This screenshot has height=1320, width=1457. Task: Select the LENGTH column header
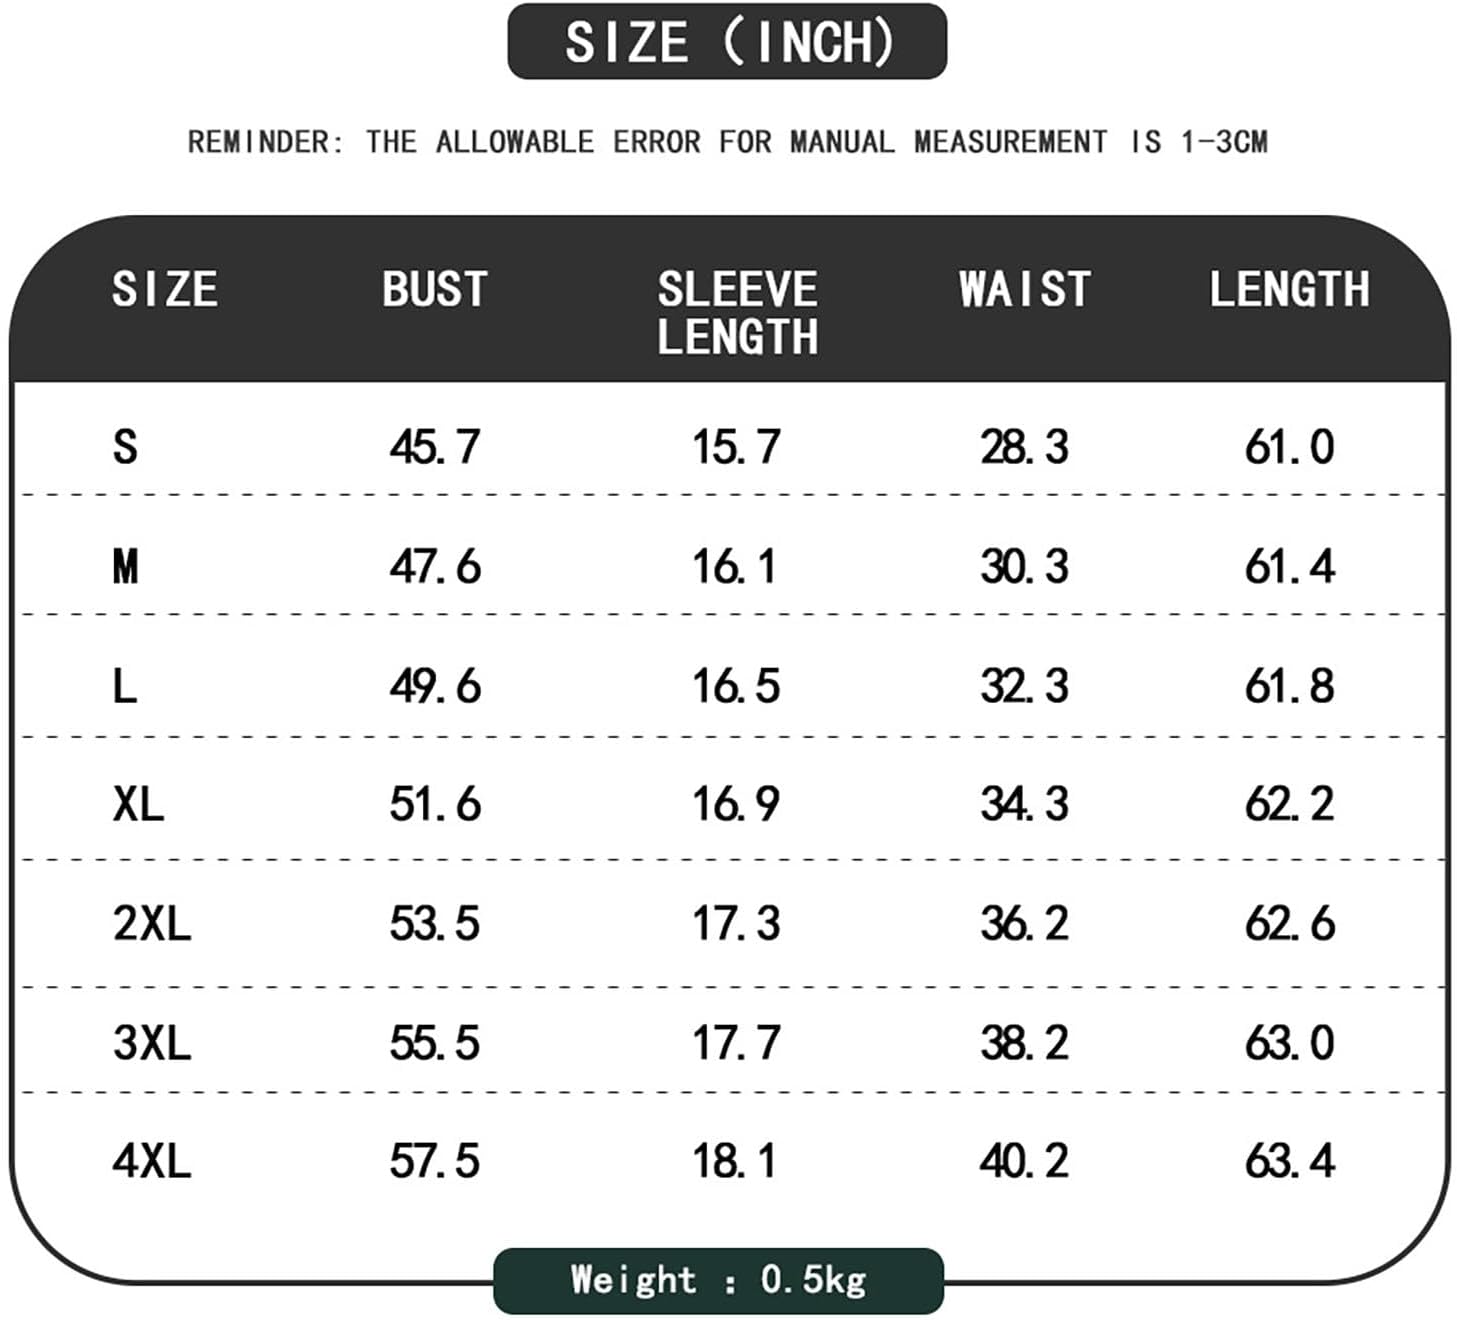point(1289,290)
